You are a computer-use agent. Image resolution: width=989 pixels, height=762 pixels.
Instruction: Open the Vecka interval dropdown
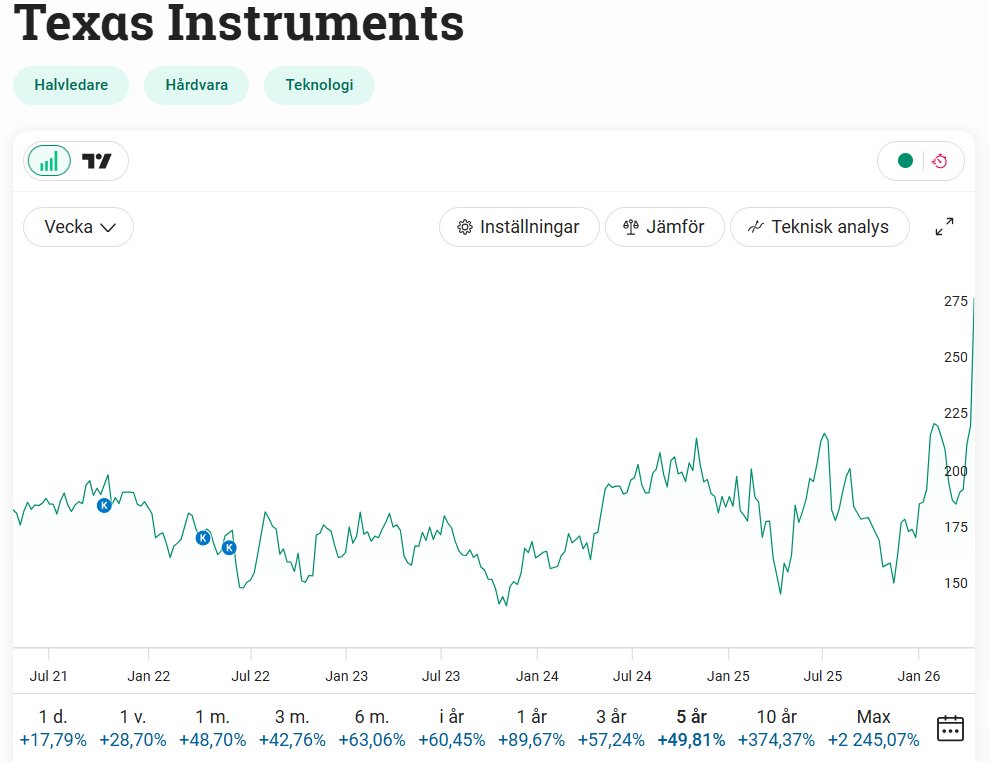(79, 226)
